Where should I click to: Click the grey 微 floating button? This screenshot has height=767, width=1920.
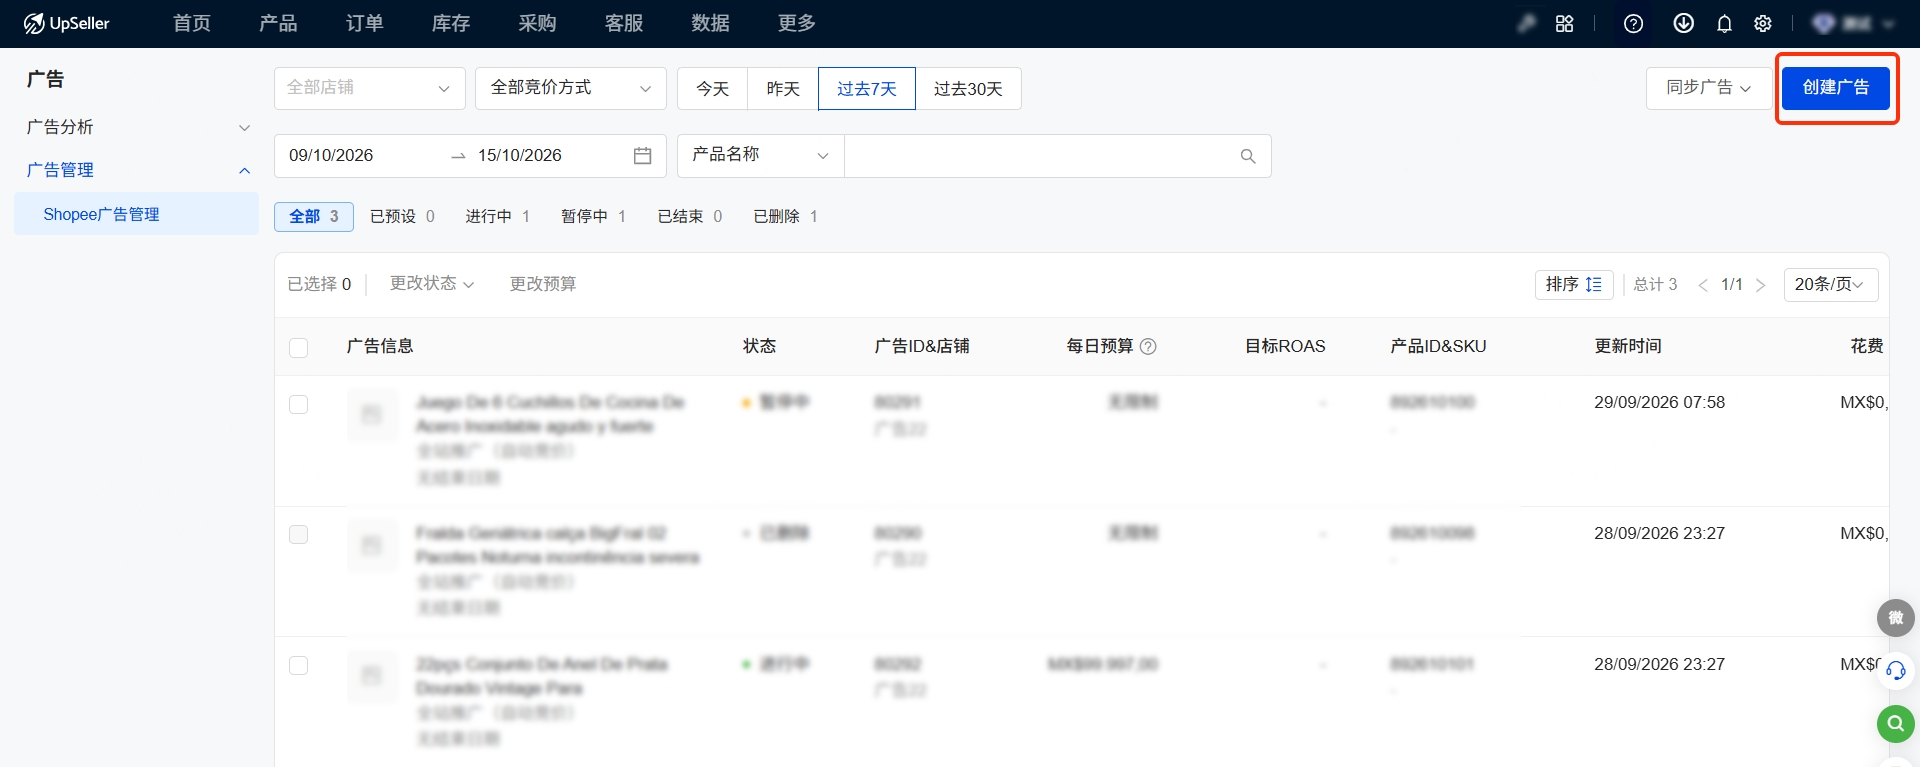pyautogui.click(x=1896, y=618)
